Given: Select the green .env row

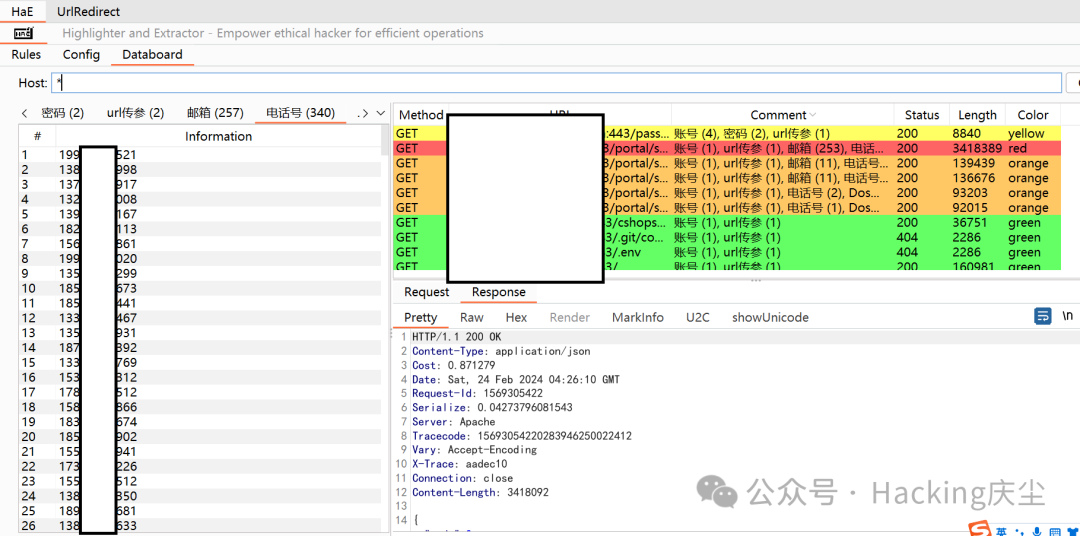Looking at the screenshot, I should [727, 252].
